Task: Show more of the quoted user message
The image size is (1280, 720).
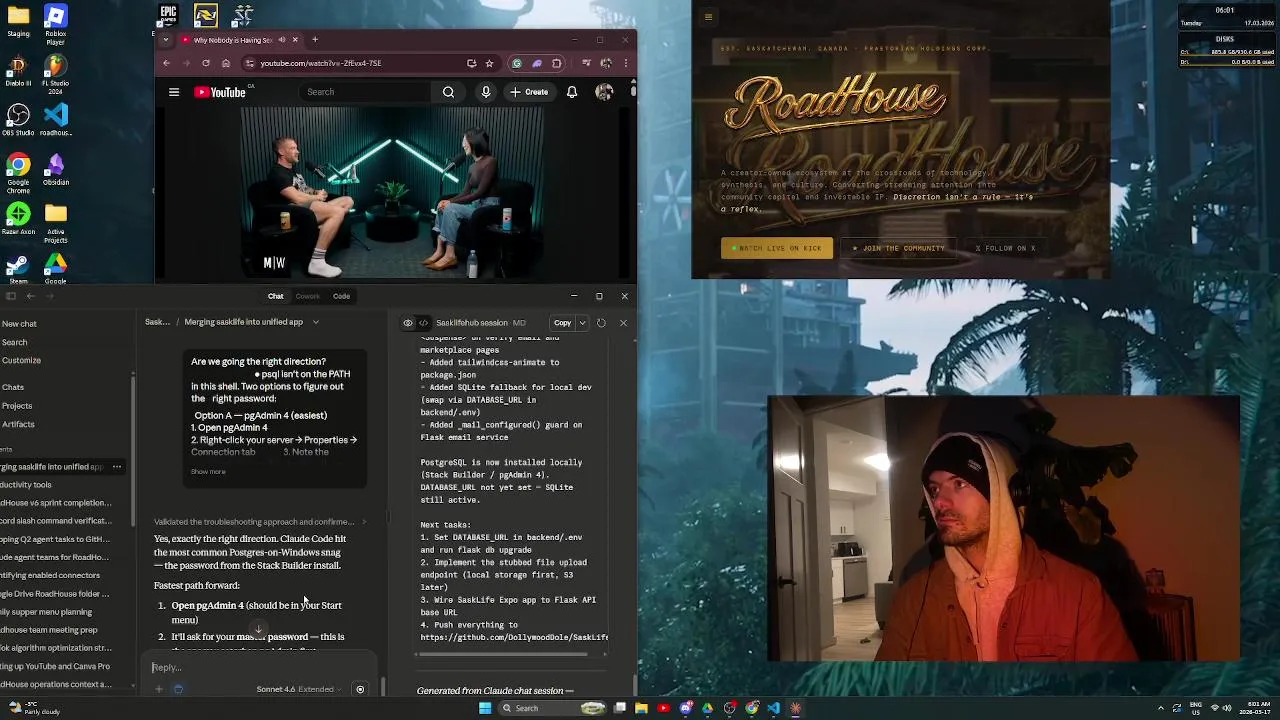Action: point(208,472)
